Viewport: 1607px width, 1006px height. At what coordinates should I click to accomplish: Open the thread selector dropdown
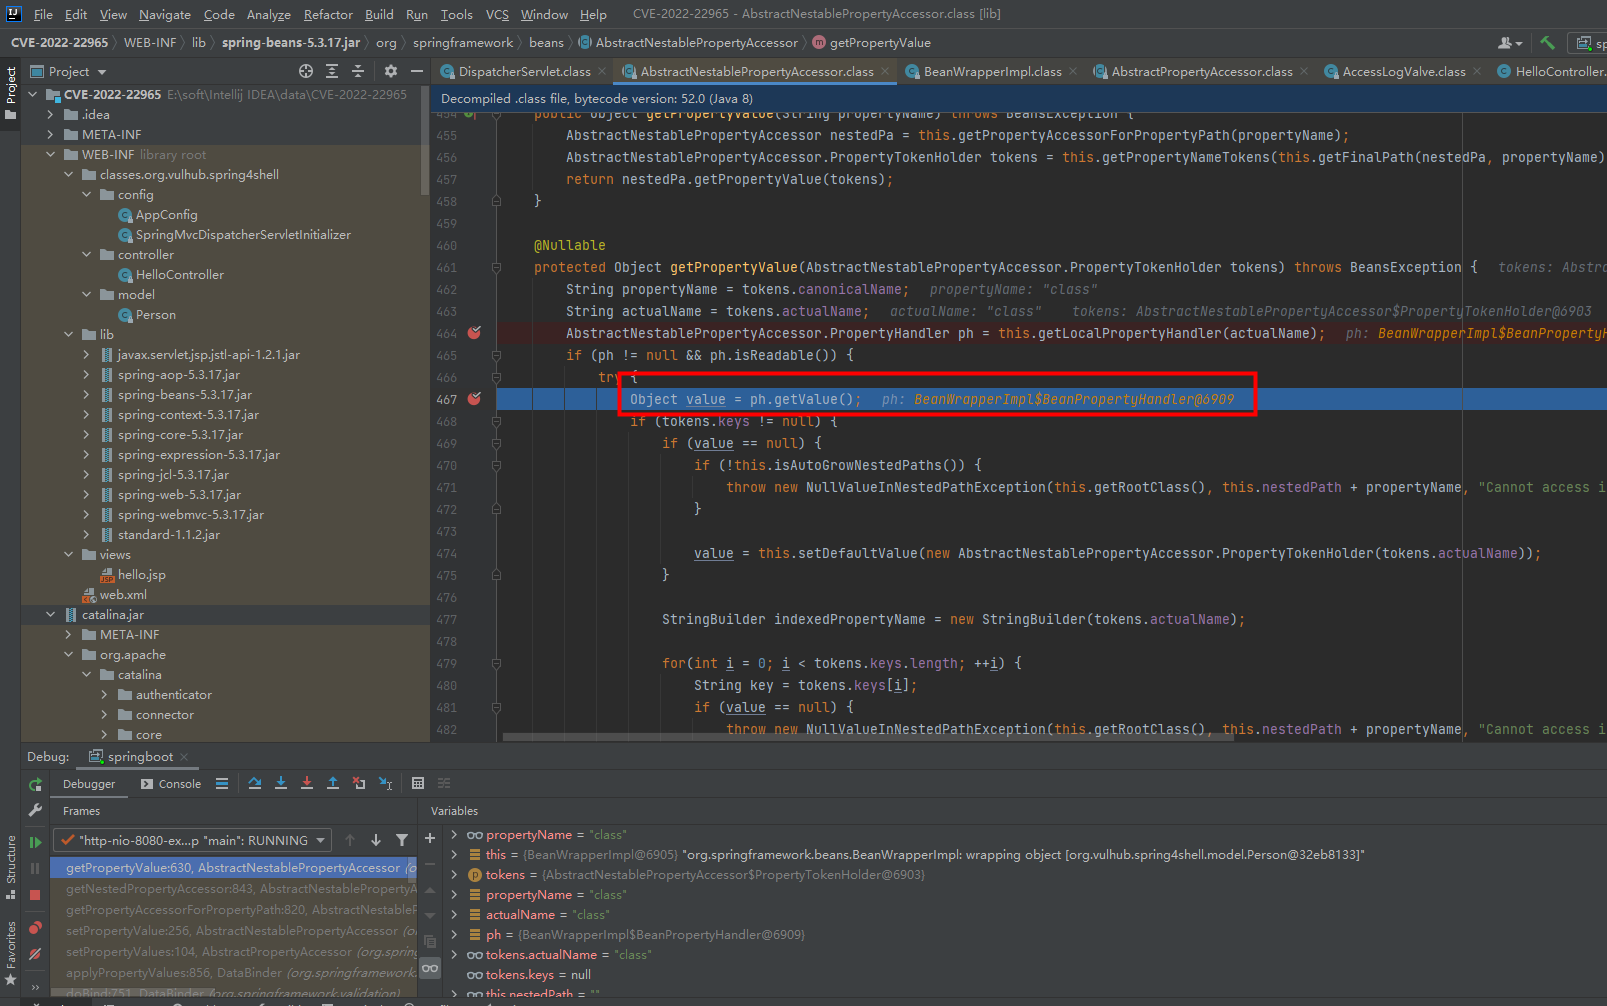point(193,841)
